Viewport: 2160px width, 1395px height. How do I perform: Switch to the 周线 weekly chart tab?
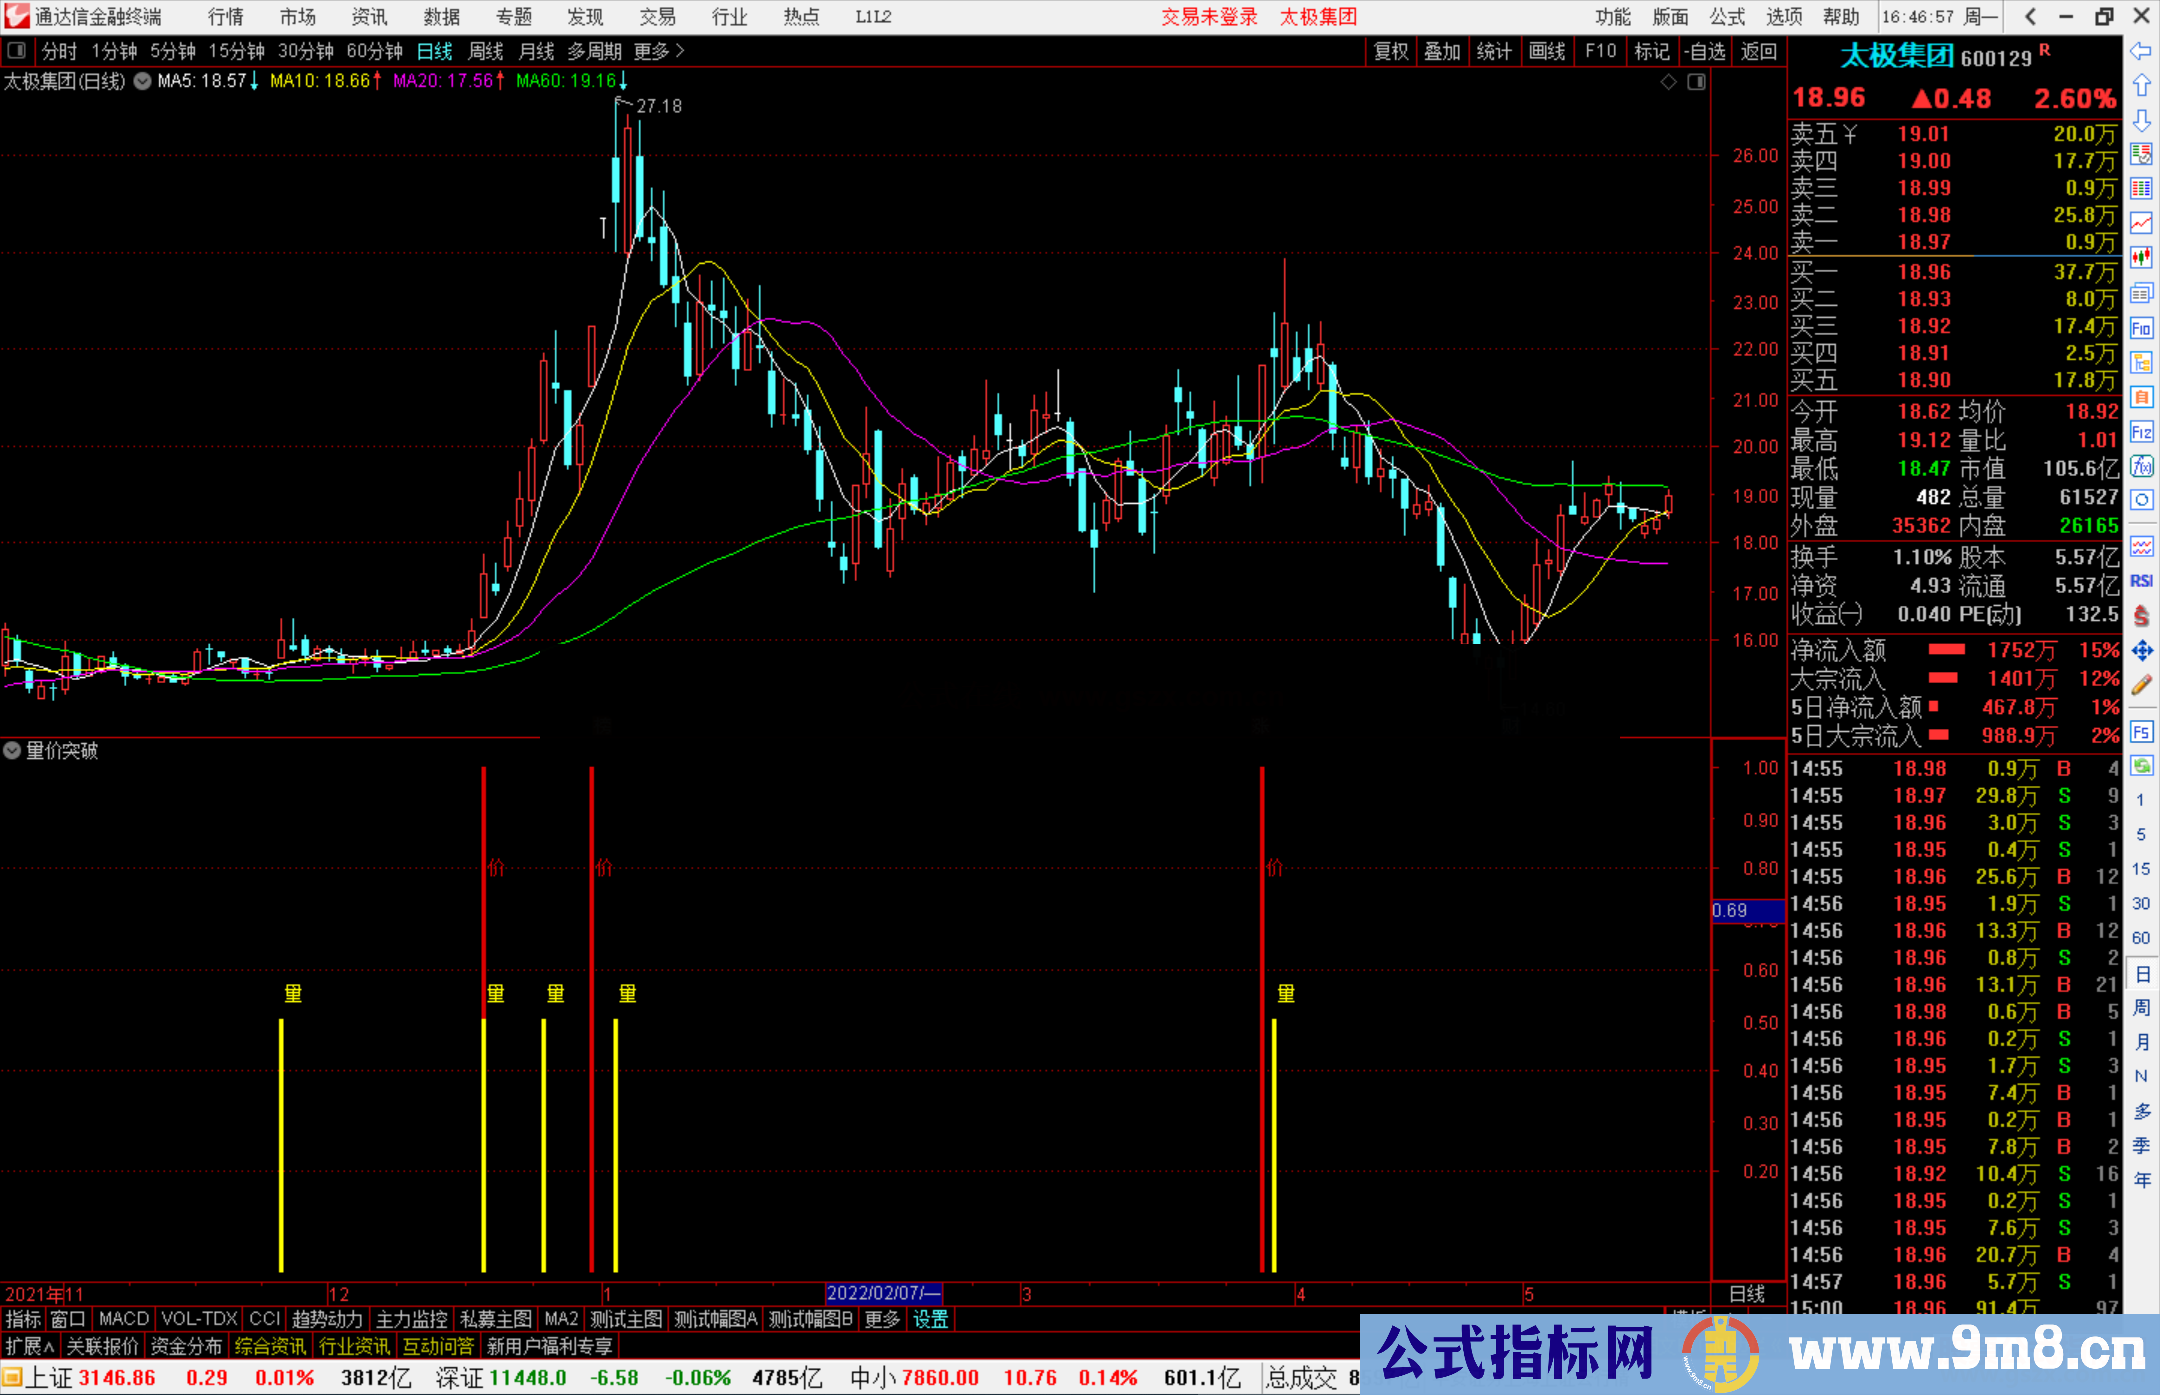click(x=486, y=51)
